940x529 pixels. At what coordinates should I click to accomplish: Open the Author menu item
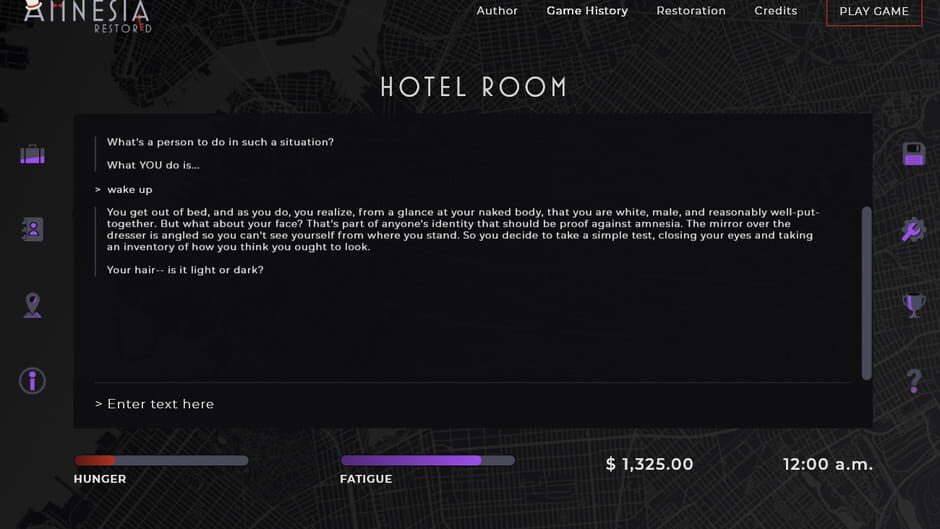(497, 11)
